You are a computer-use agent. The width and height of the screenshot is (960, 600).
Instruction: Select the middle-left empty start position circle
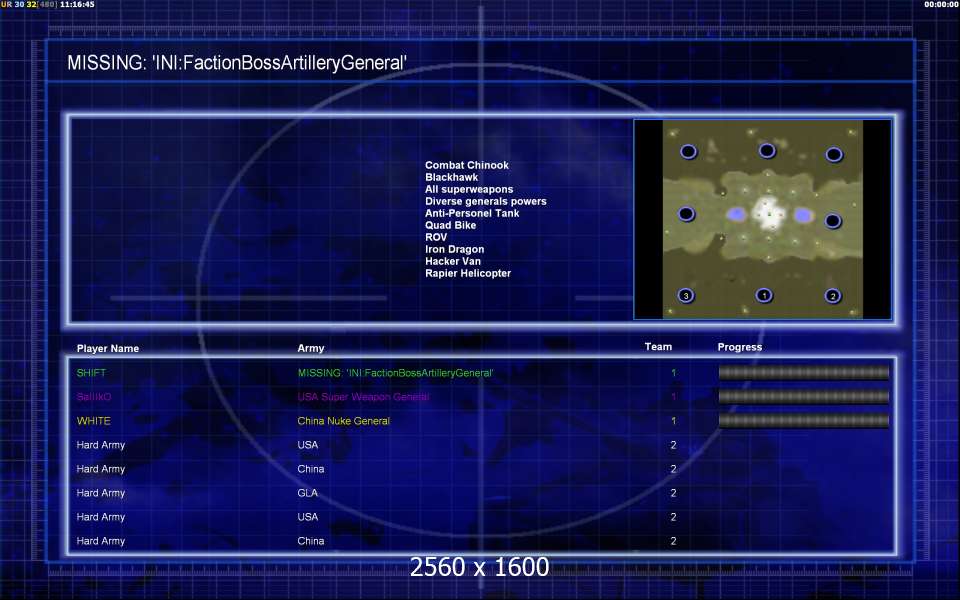pos(686,214)
